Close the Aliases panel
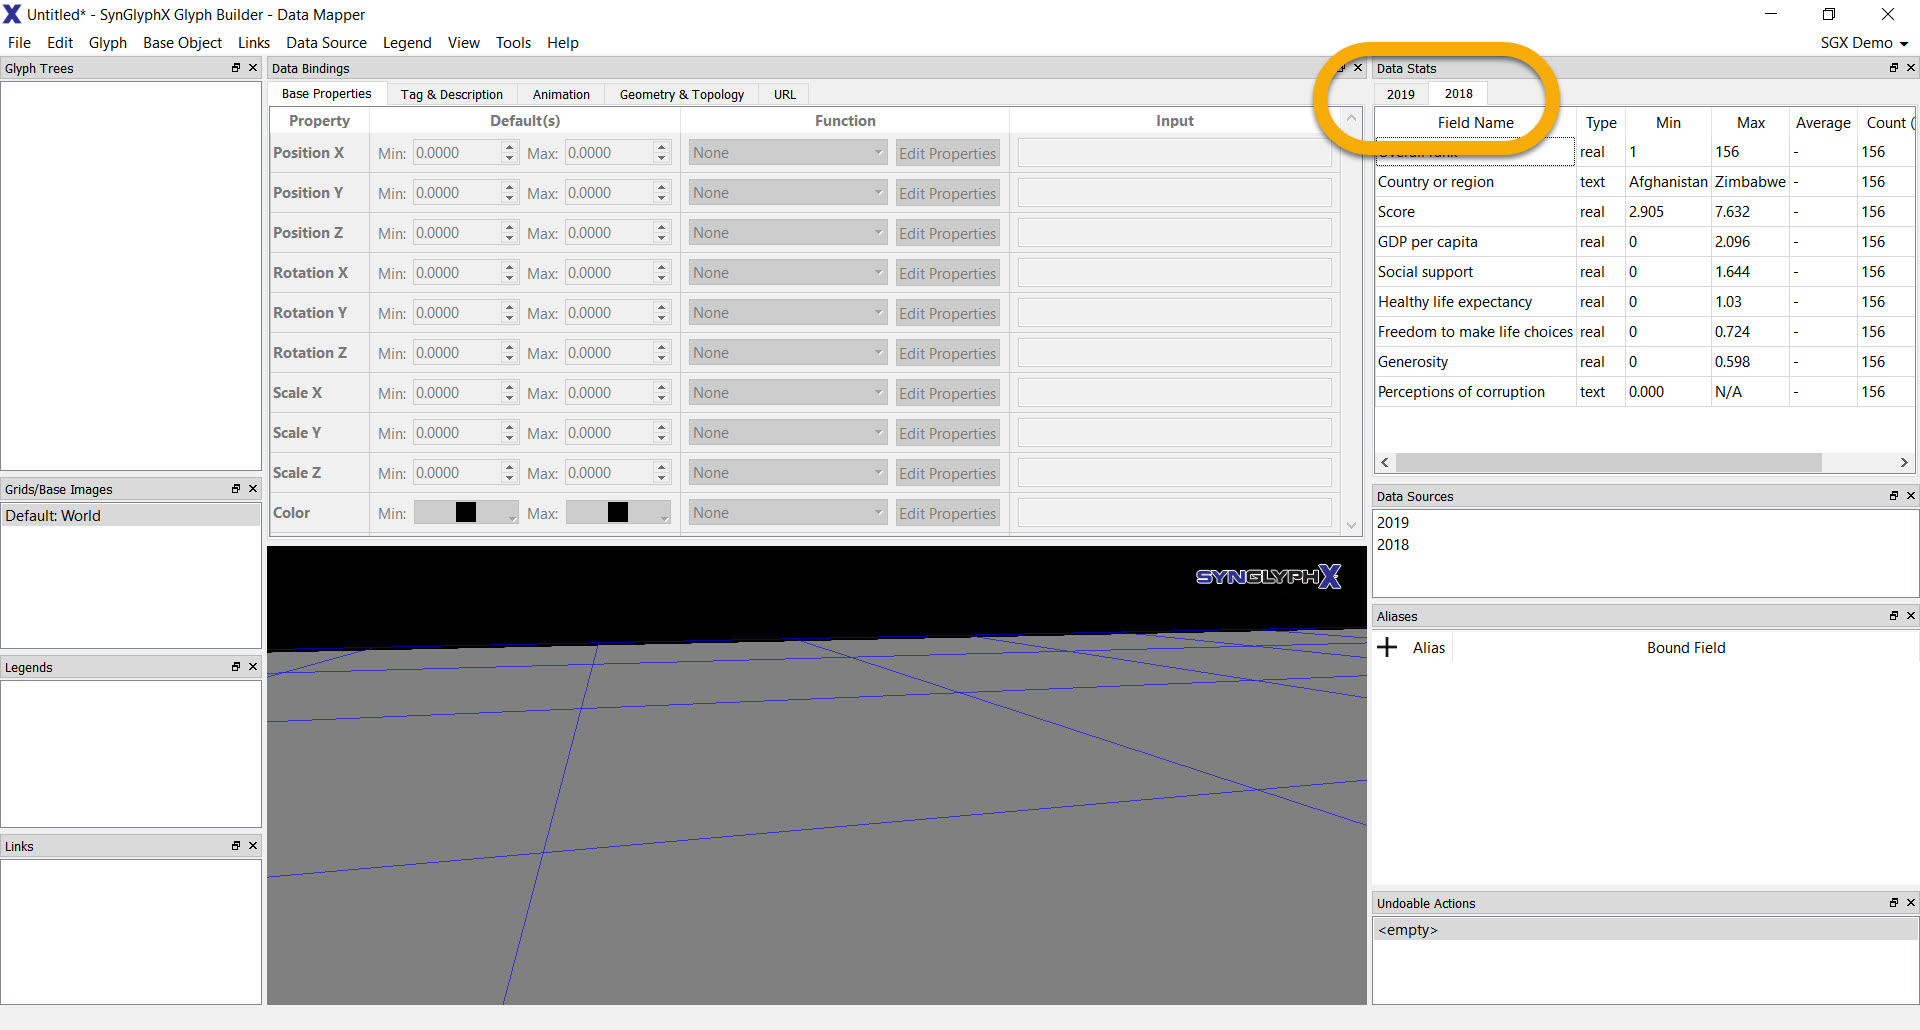Image resolution: width=1920 pixels, height=1030 pixels. [1911, 616]
